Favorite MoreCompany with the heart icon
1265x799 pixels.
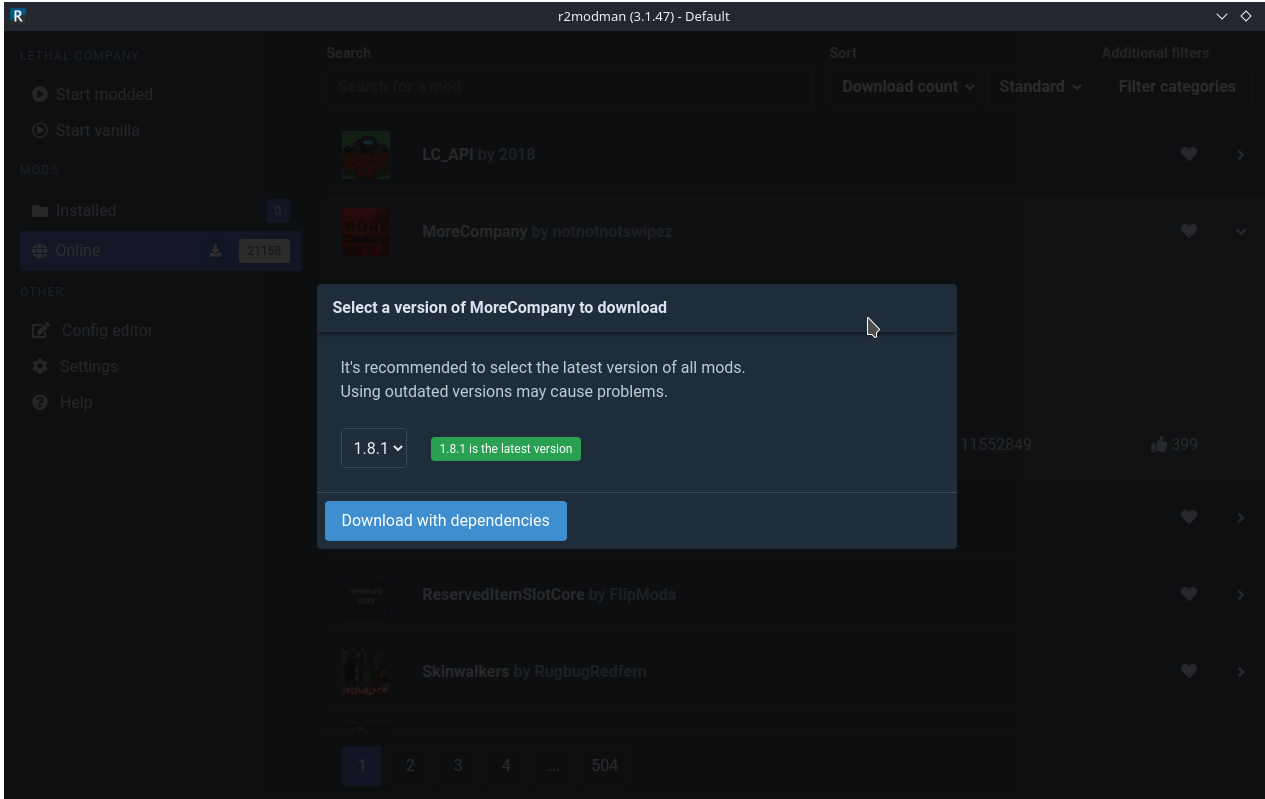coord(1188,231)
